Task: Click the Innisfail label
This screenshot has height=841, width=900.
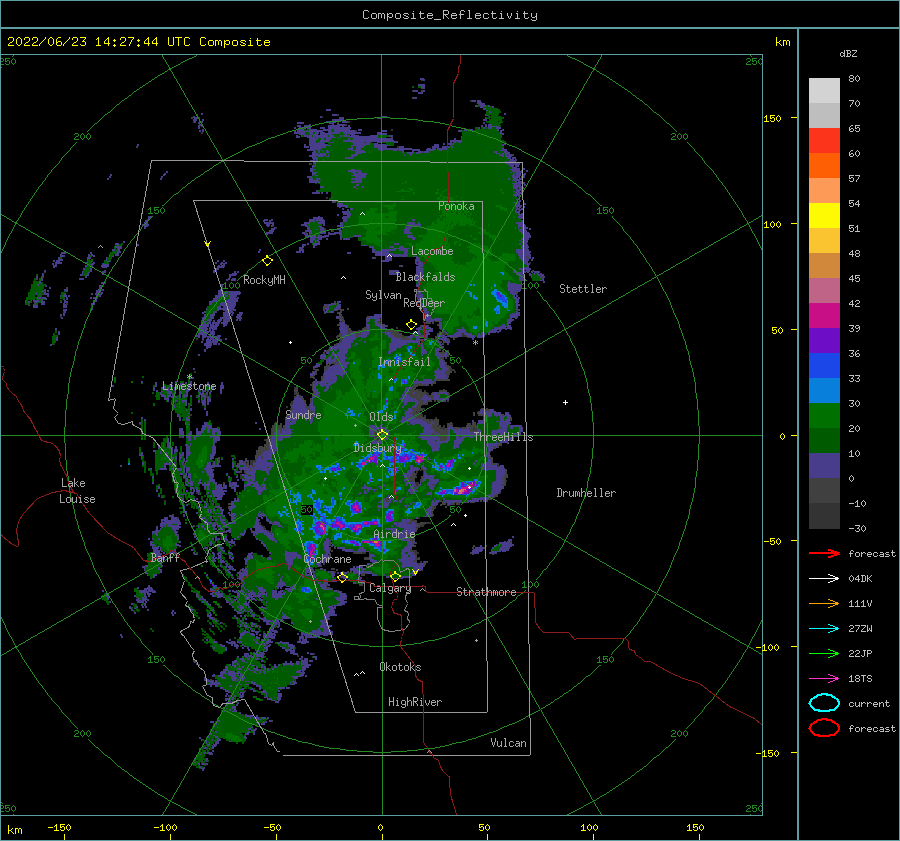Action: click(404, 362)
